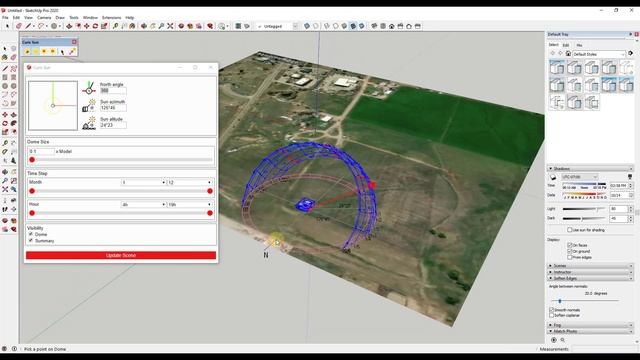Viewport: 640px width, 360px height.
Task: Open the File menu
Action: (5, 18)
